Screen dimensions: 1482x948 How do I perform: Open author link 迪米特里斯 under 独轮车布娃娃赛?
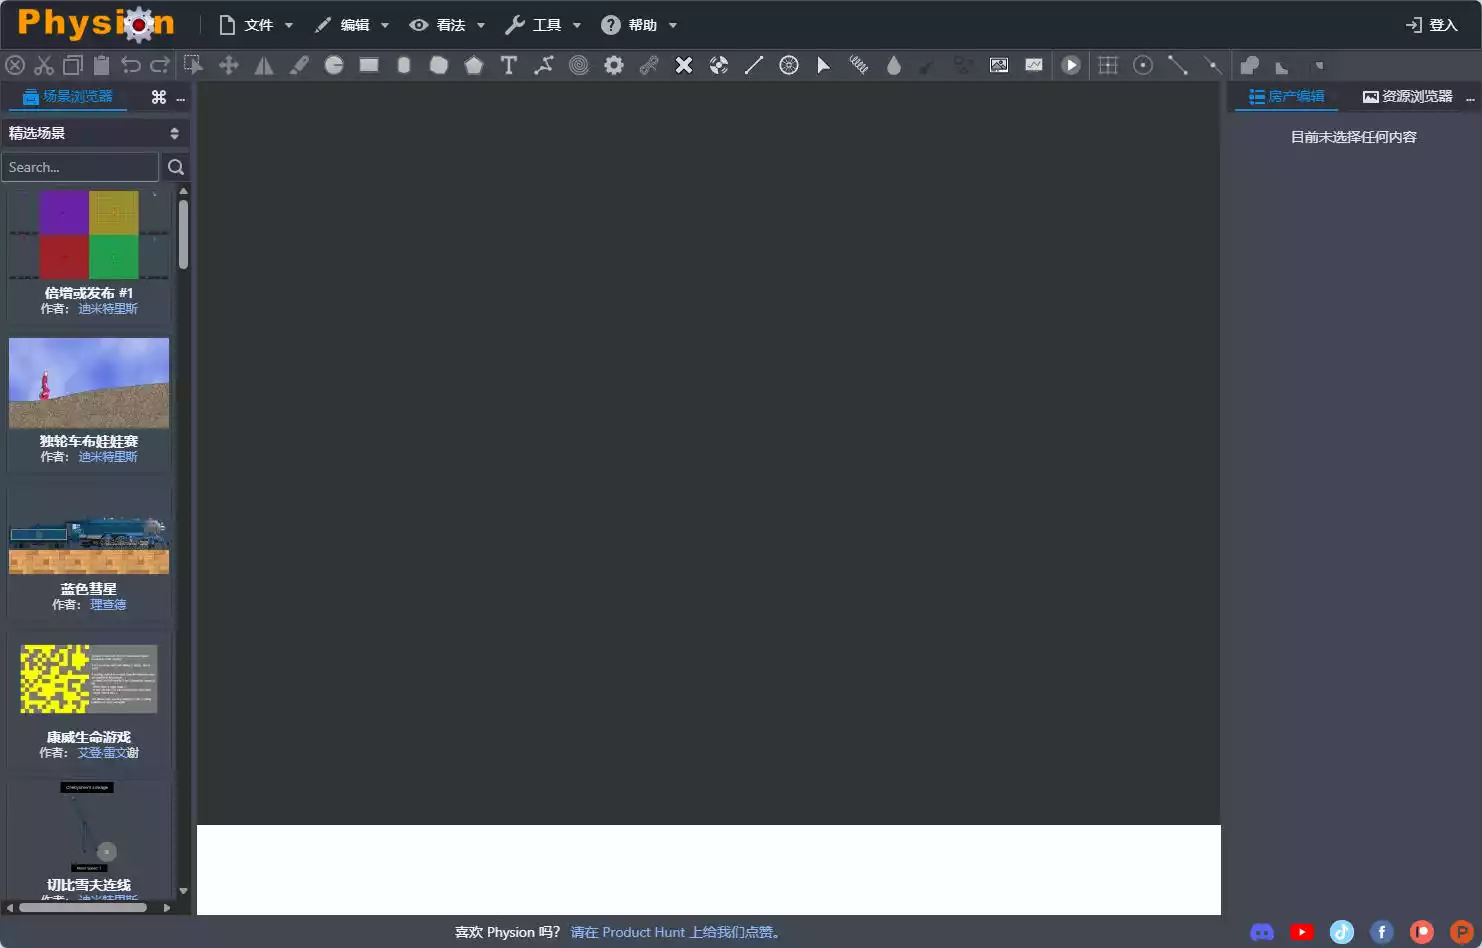tap(108, 457)
